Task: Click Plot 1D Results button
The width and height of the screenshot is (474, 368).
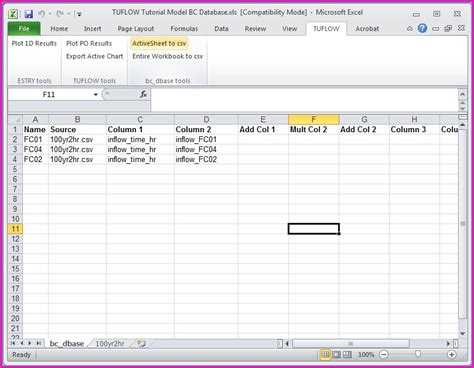Action: [x=34, y=43]
